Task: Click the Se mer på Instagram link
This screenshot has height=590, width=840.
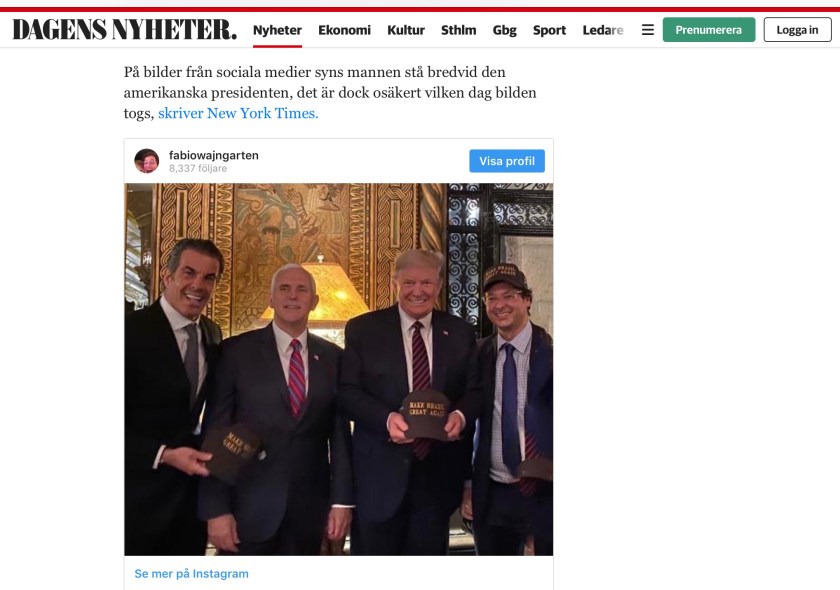Action: [191, 573]
